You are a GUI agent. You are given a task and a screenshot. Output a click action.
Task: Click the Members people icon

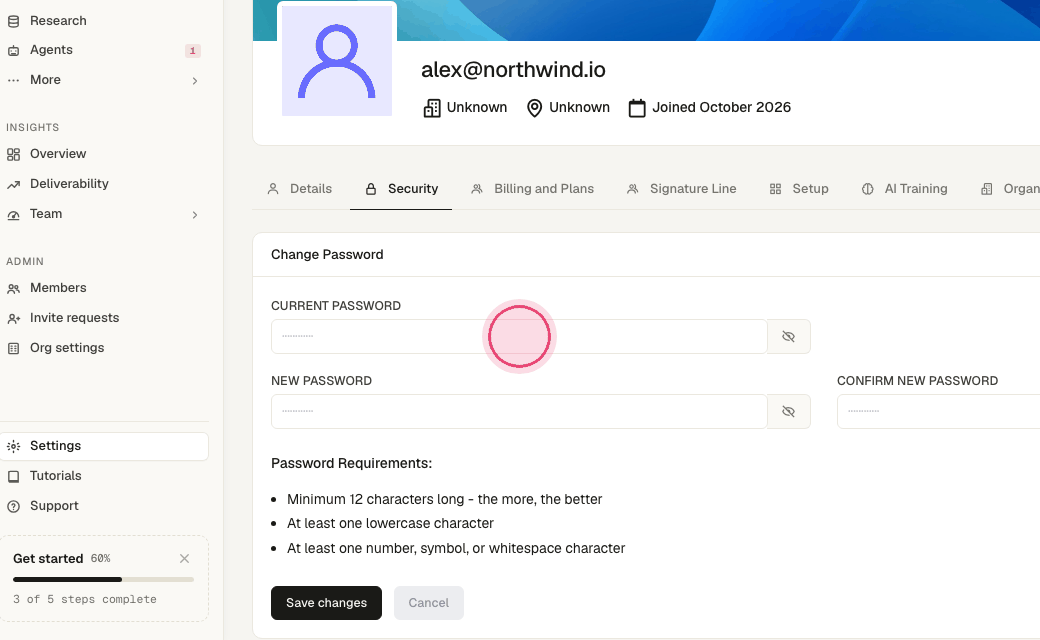point(13,288)
